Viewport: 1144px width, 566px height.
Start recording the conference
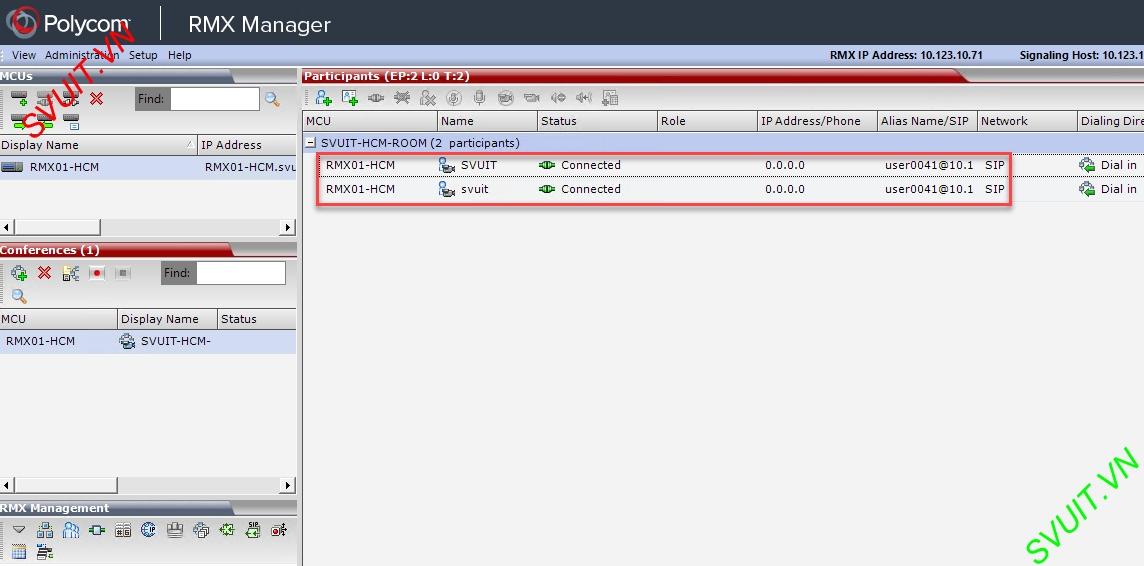(97, 273)
